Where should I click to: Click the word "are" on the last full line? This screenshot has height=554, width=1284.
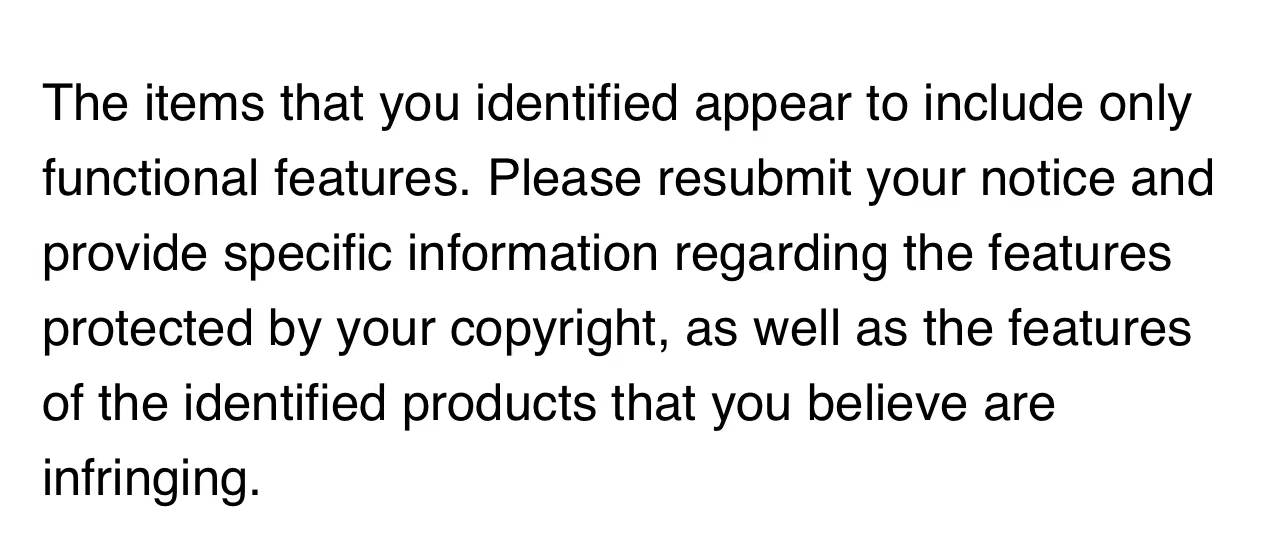(1022, 402)
